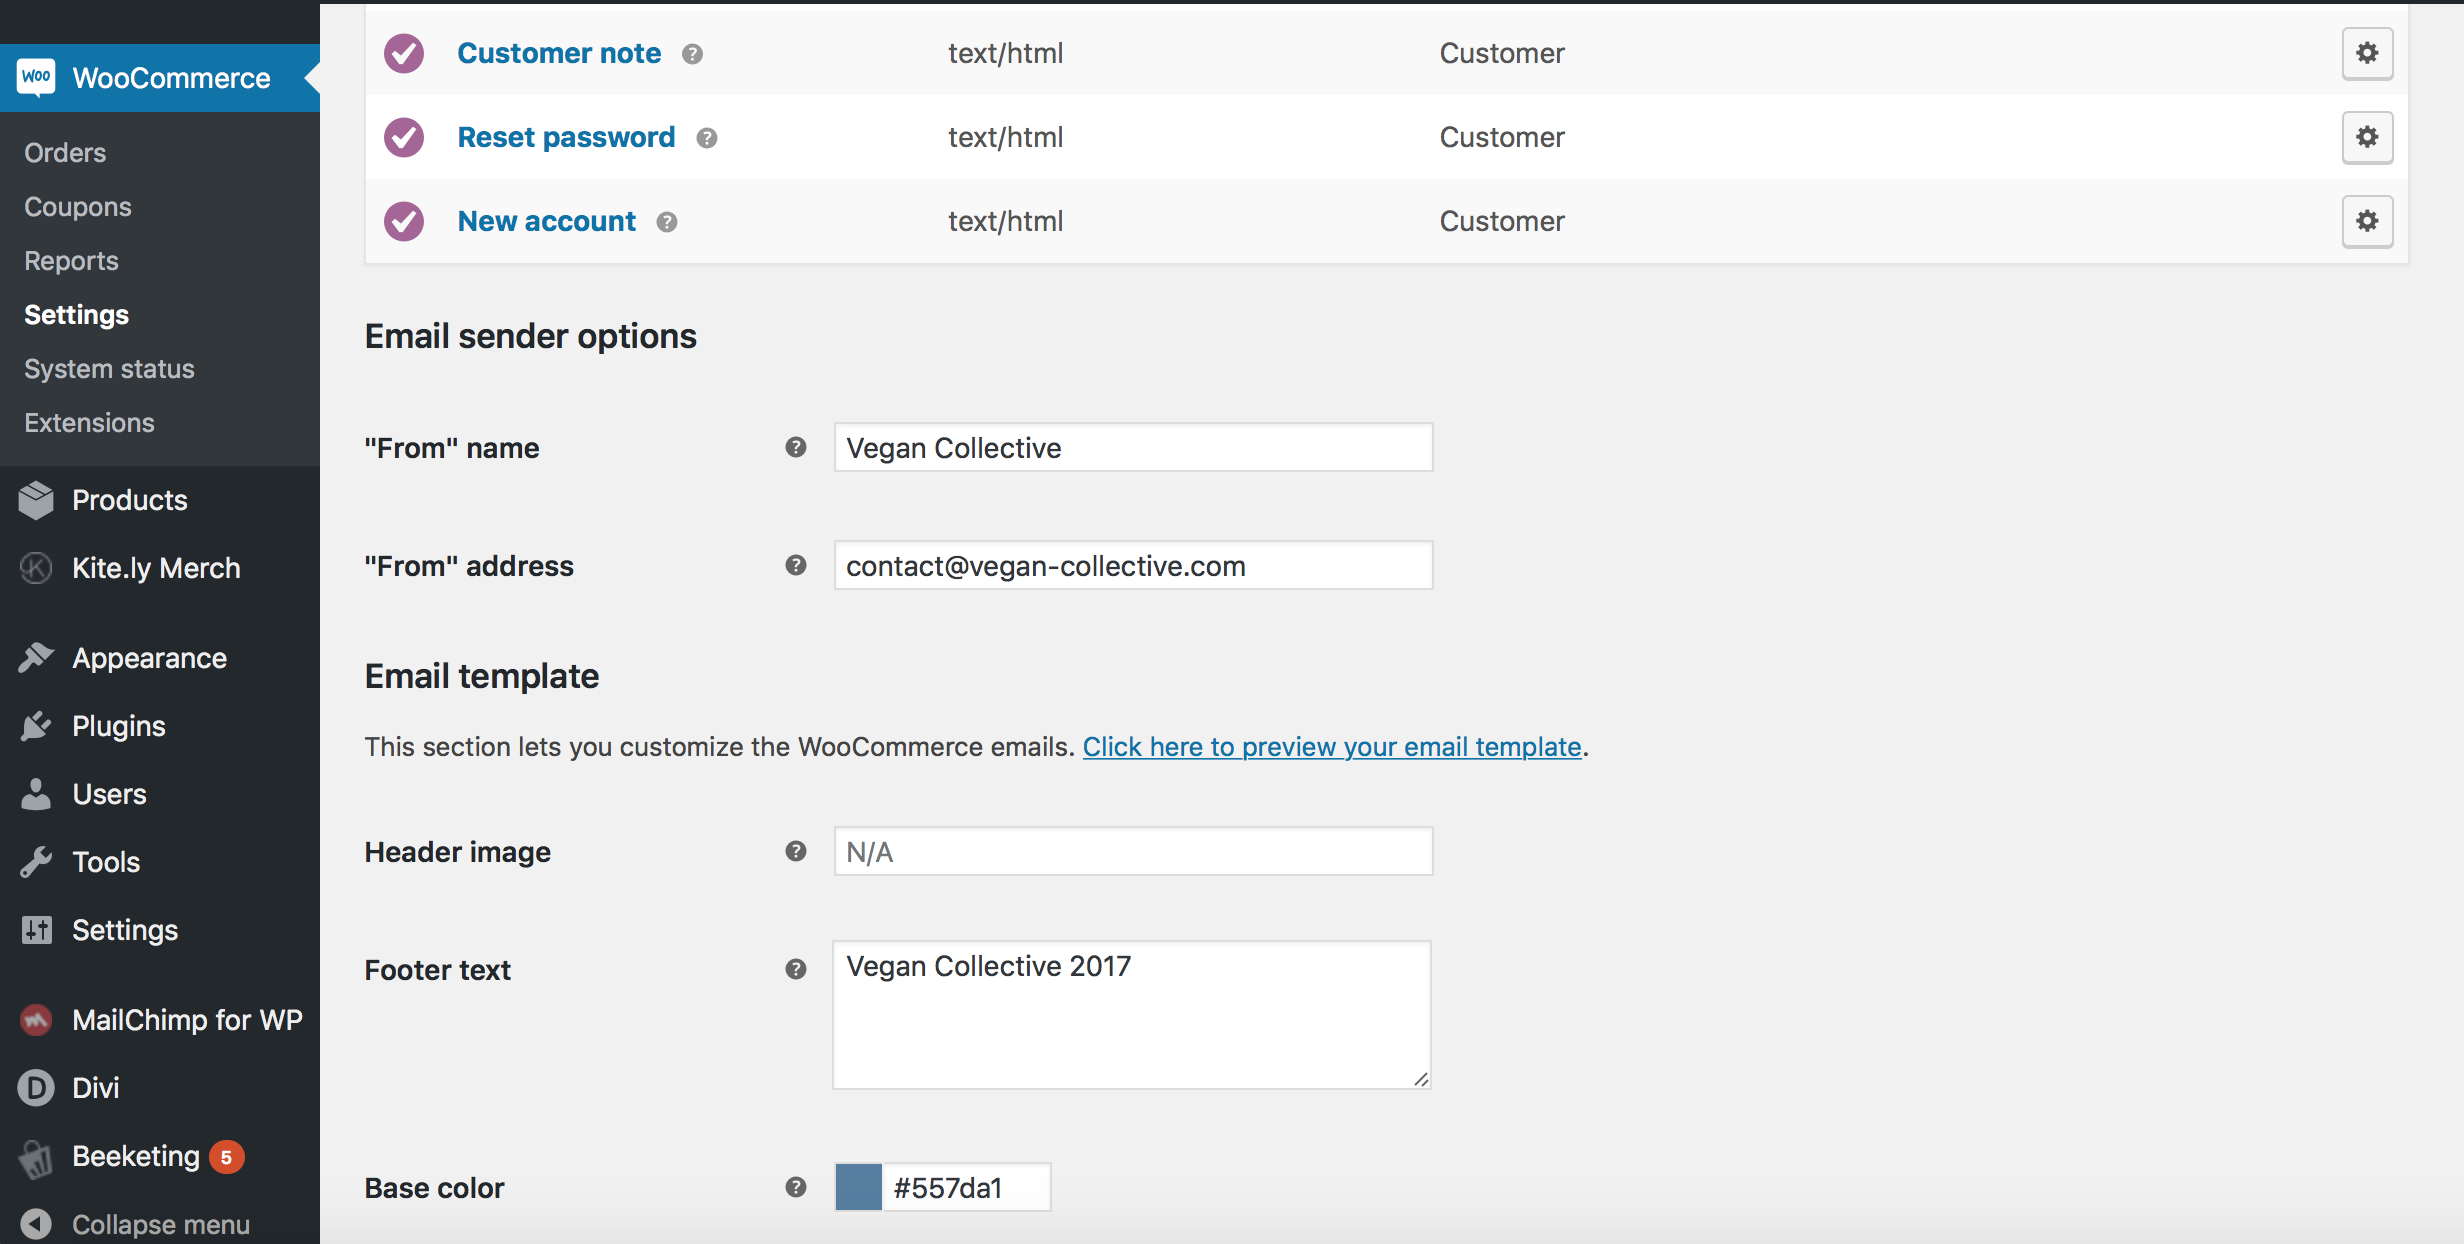Open the Customer note email link
The height and width of the screenshot is (1244, 2464).
point(559,53)
